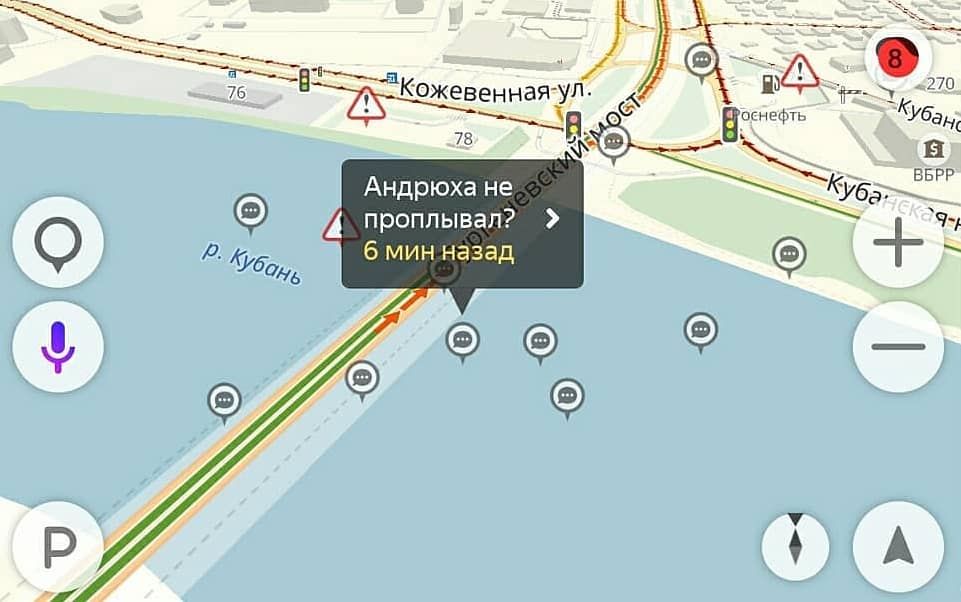Tap the warning sign near Роснефть
Viewport: 961px width, 602px height.
[x=799, y=72]
